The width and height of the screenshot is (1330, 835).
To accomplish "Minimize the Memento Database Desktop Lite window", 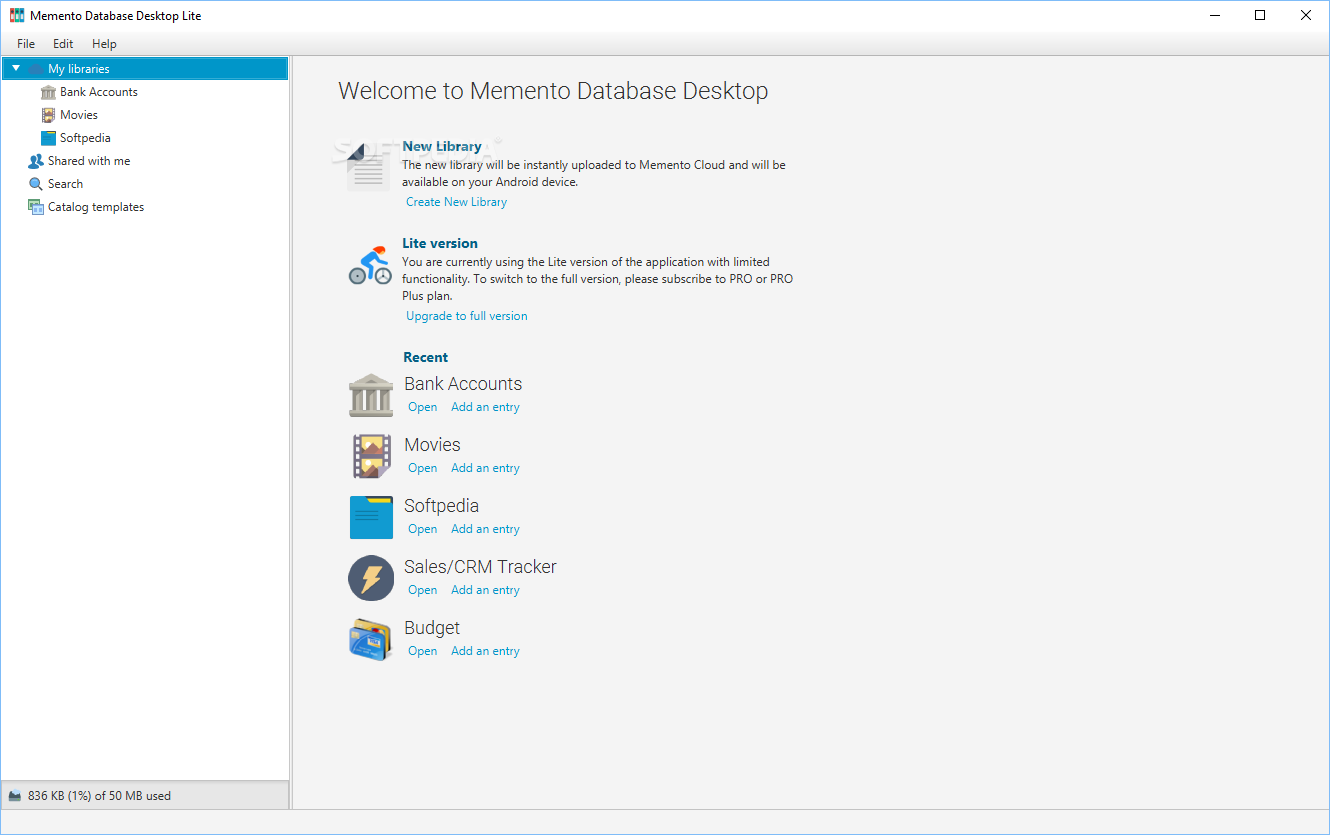I will pyautogui.click(x=1214, y=15).
